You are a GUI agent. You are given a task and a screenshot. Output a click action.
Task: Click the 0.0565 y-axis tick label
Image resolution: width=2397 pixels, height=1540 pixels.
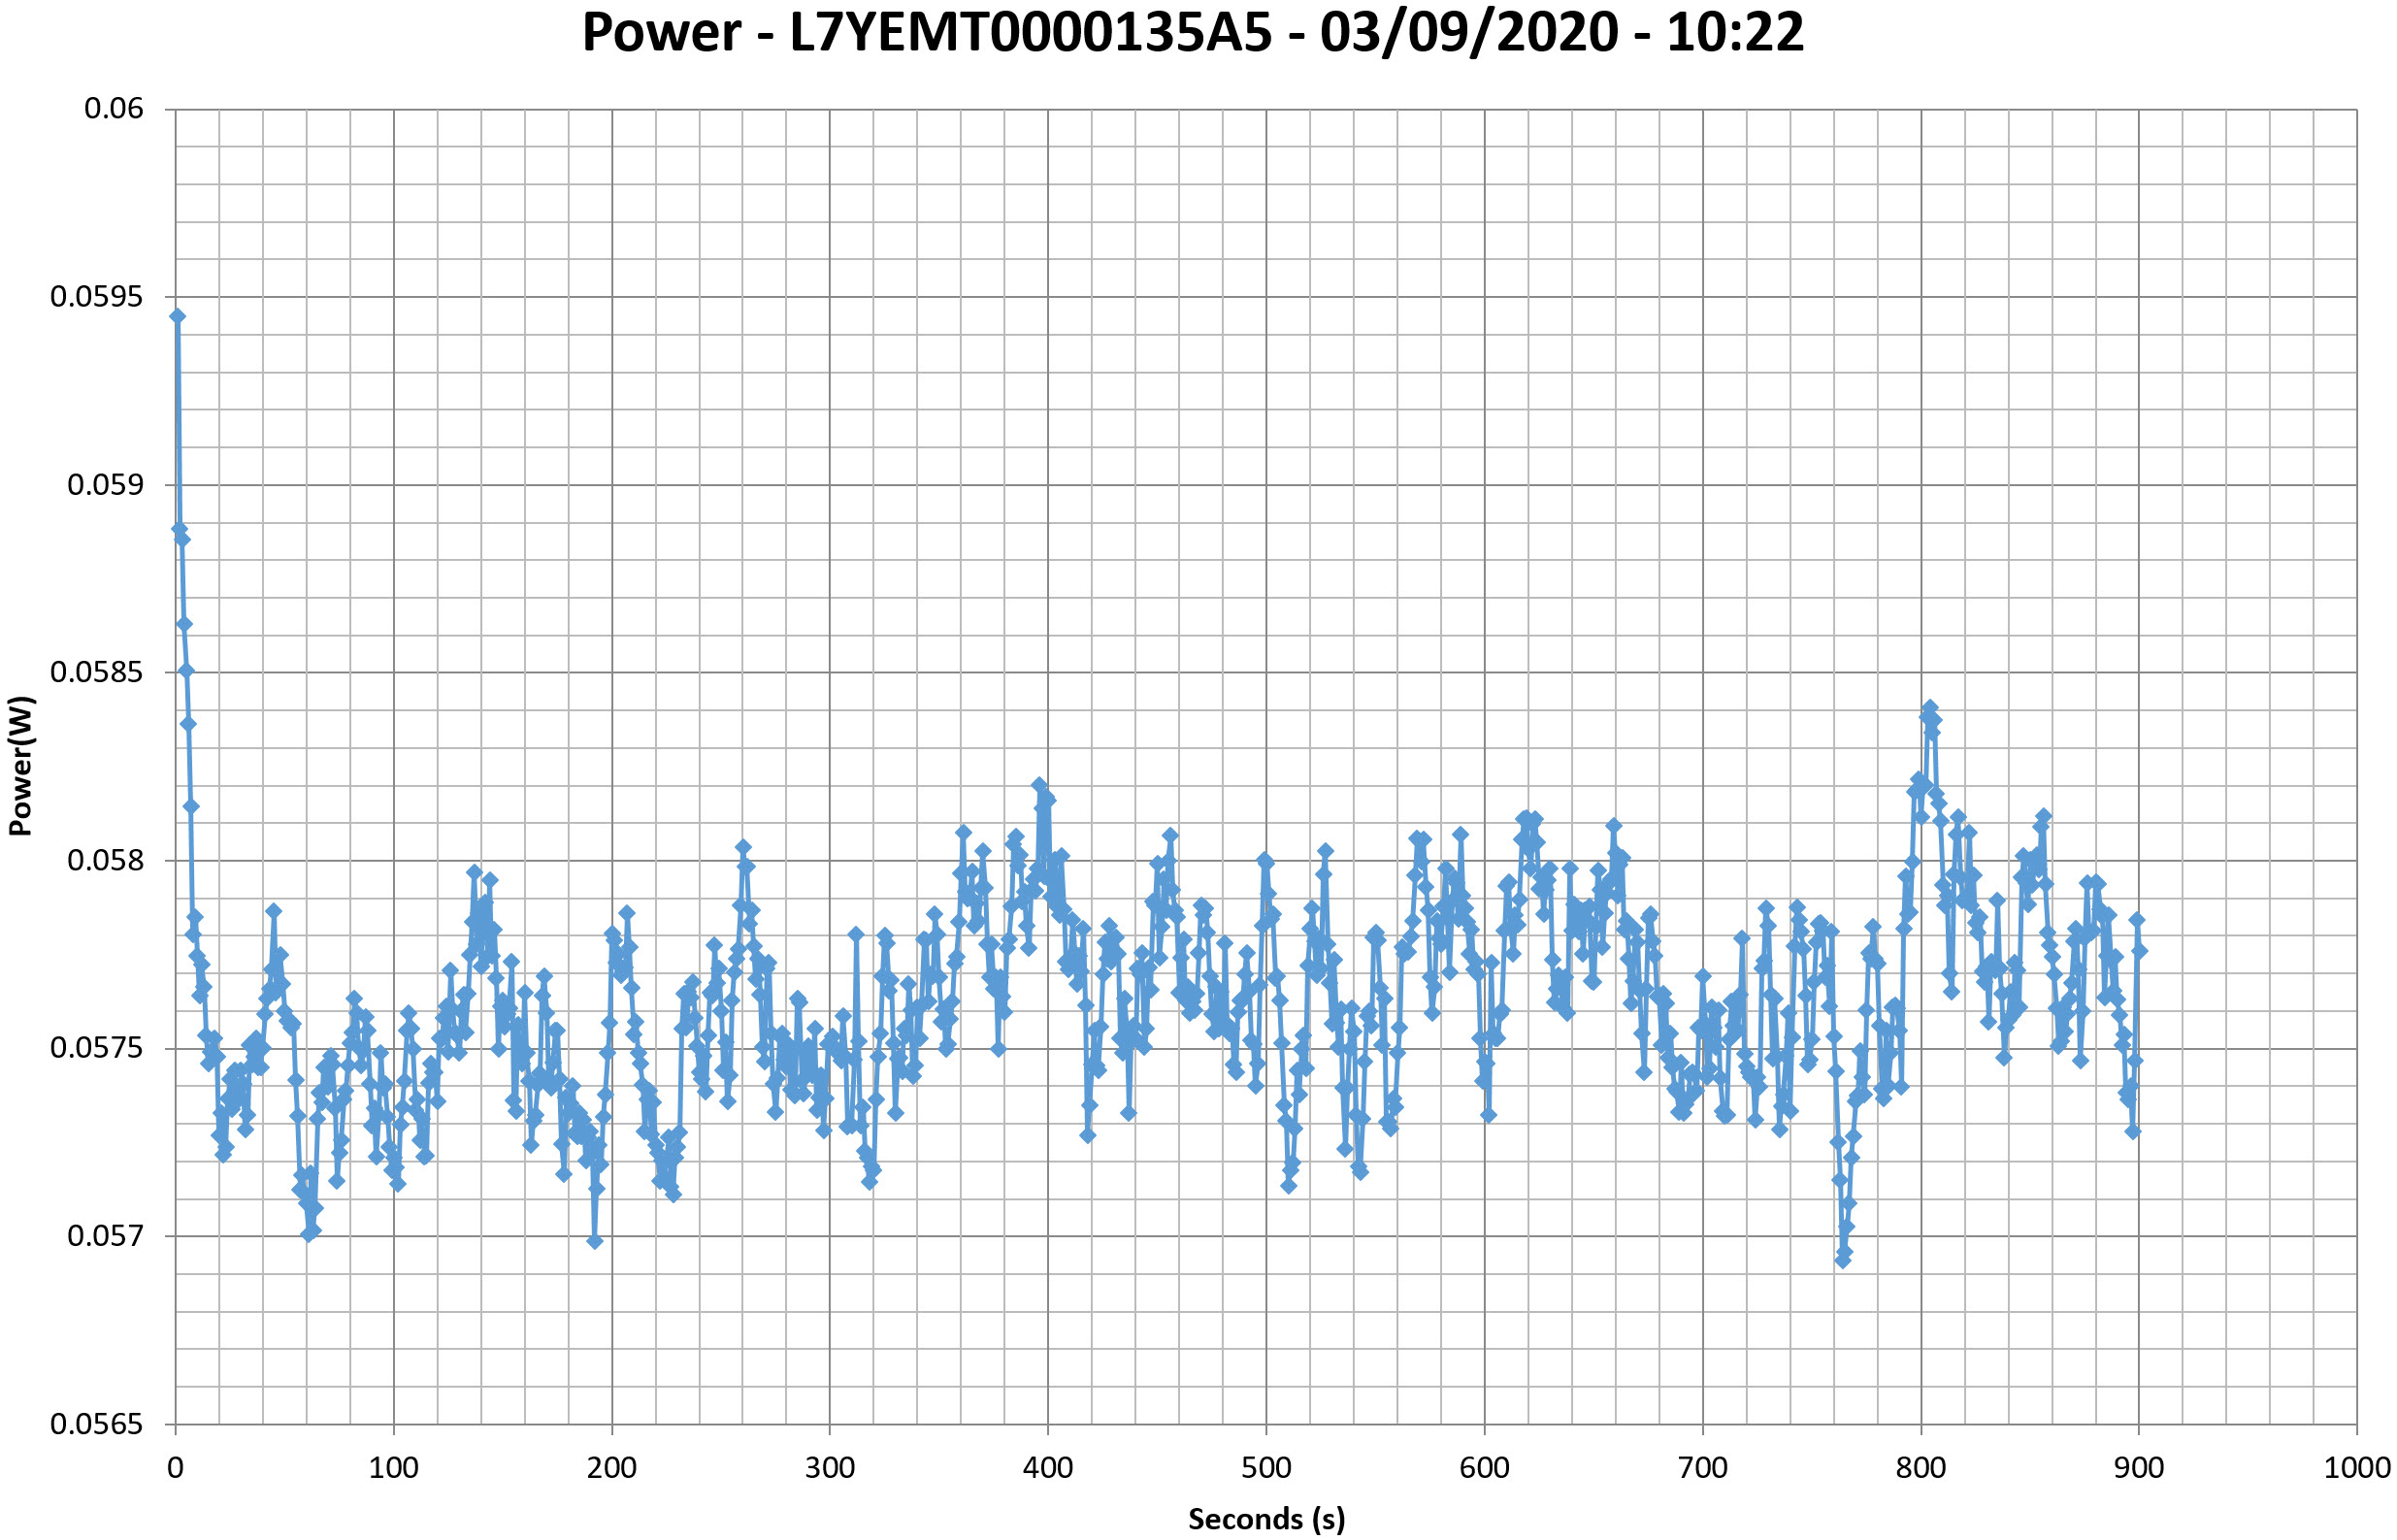click(x=97, y=1424)
